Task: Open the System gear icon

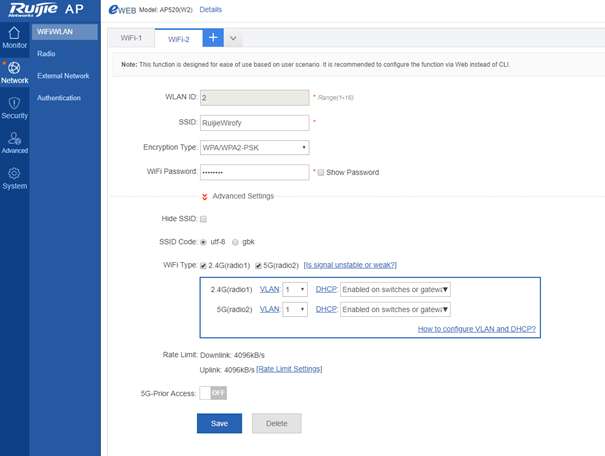Action: 14,174
